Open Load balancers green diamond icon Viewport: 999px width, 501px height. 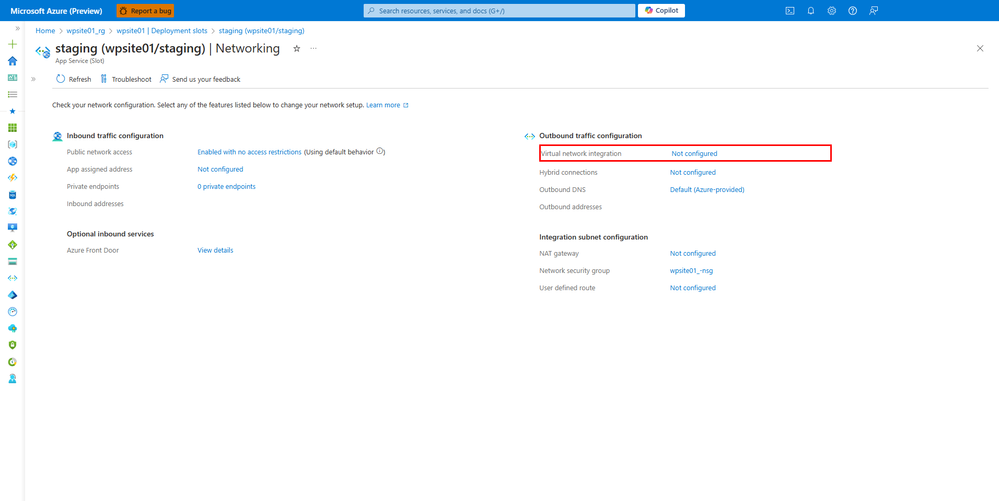tap(12, 245)
